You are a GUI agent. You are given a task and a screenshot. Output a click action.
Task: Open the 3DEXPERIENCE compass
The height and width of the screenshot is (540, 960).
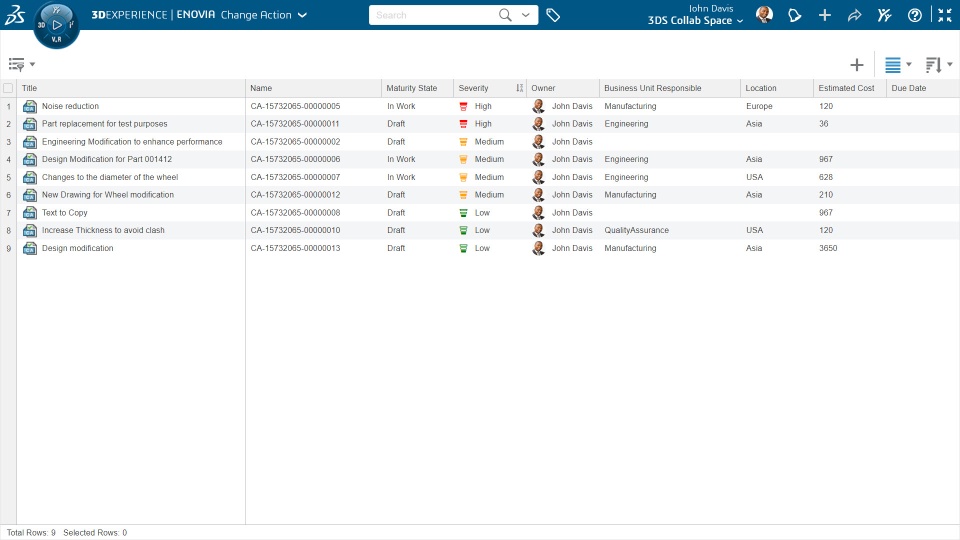56,25
